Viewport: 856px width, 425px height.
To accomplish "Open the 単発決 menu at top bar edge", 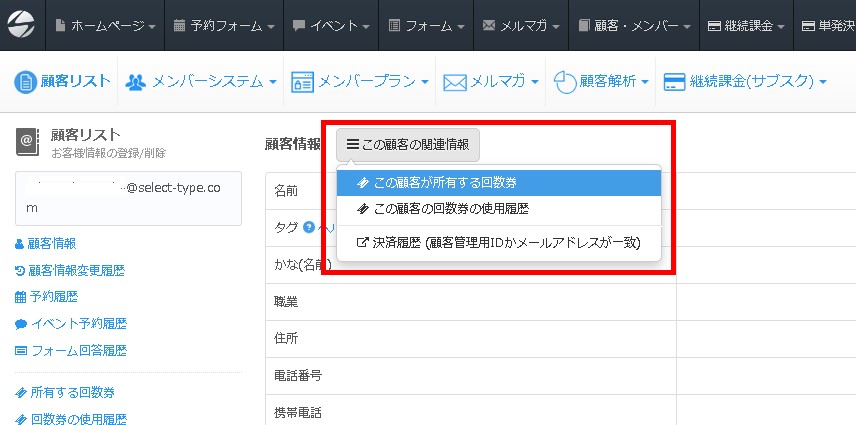I will 825,26.
